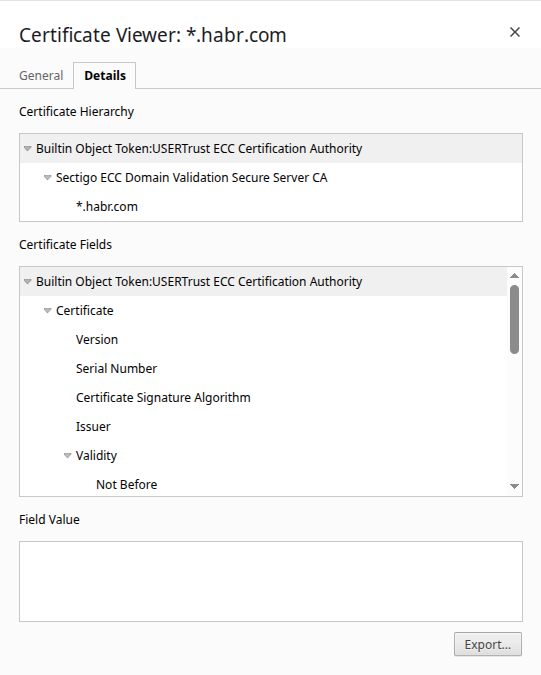
Task: Collapse USERTrust ECC in Certificate Hierarchy
Action: point(28,149)
